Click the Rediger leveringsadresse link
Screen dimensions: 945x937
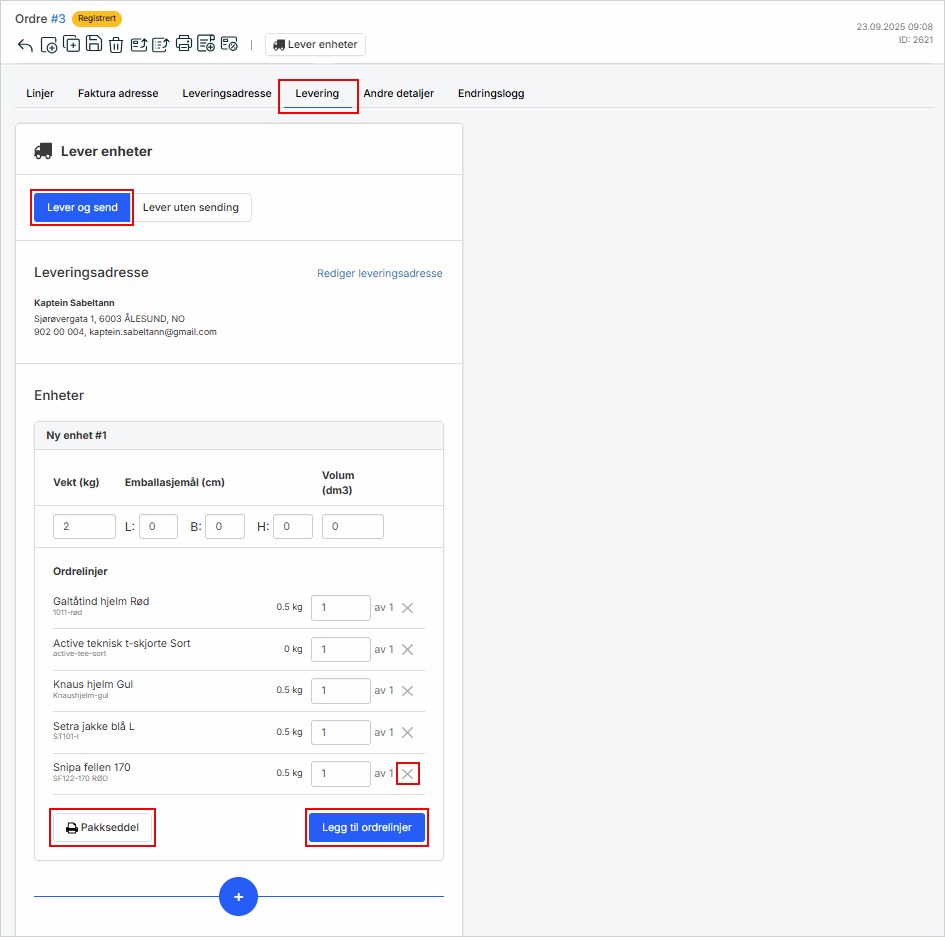(379, 273)
